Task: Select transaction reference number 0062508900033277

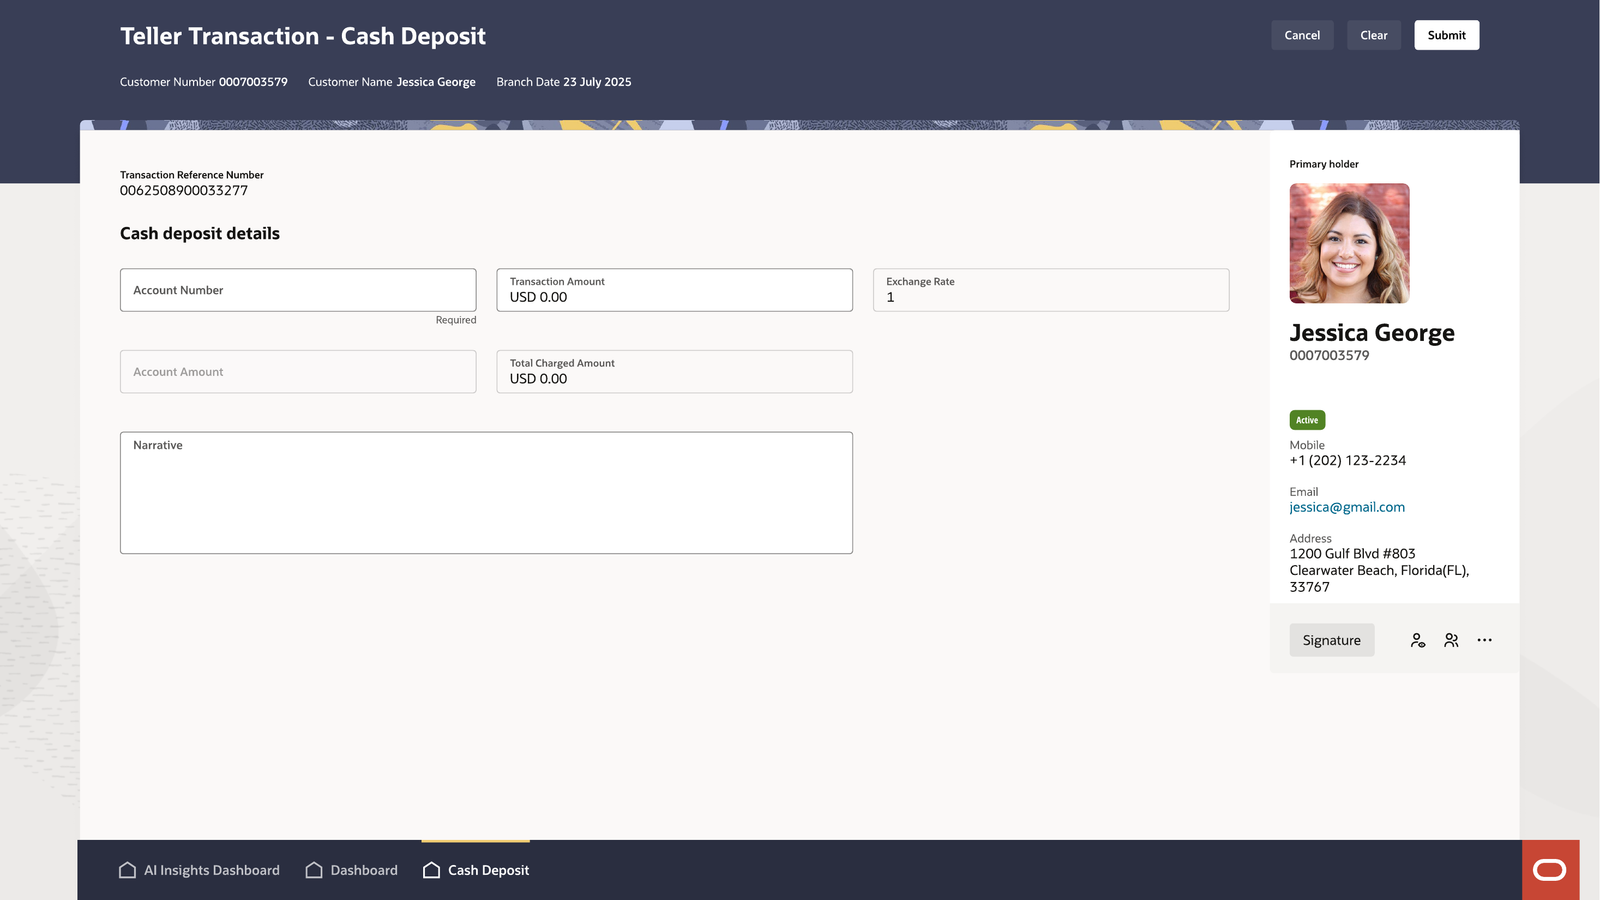Action: tap(184, 190)
